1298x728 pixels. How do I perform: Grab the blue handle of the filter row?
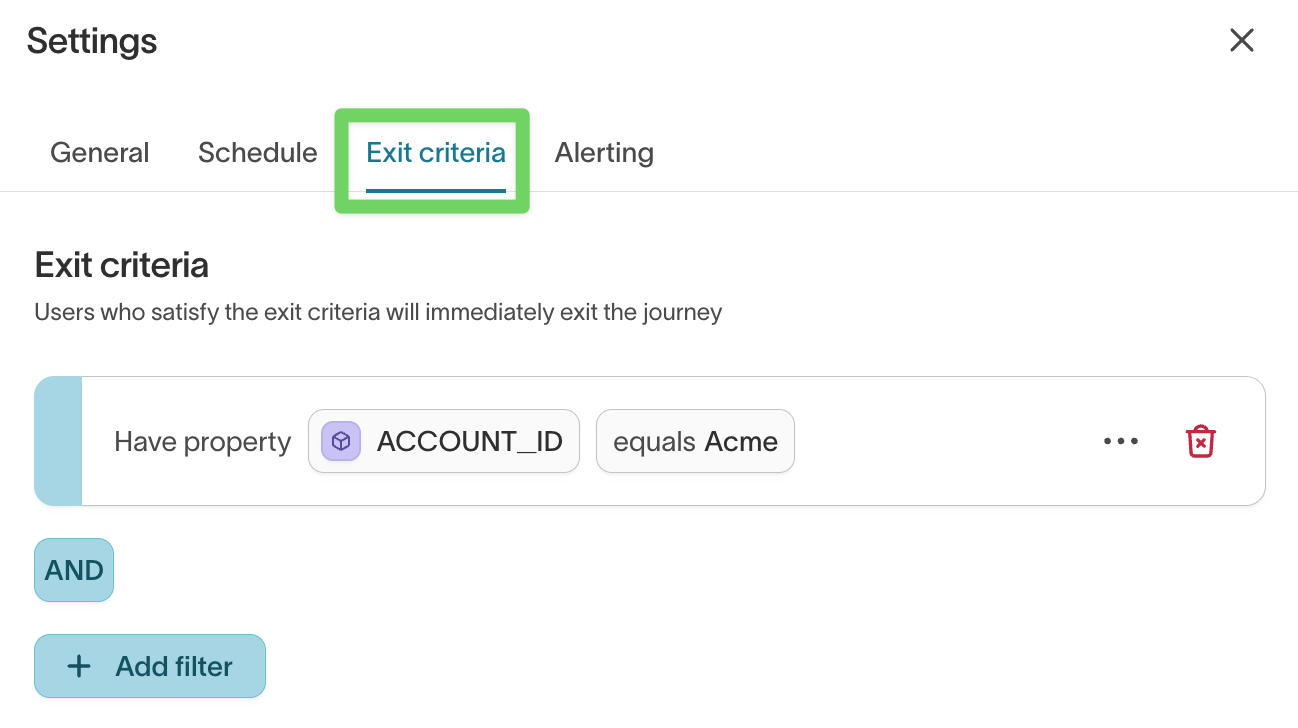click(59, 440)
